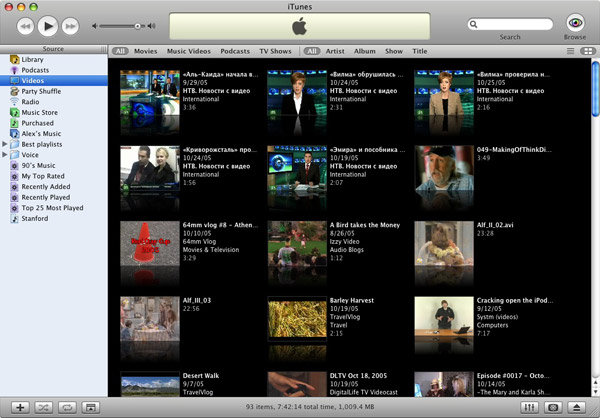Show or hide the artwork pane

90,407
